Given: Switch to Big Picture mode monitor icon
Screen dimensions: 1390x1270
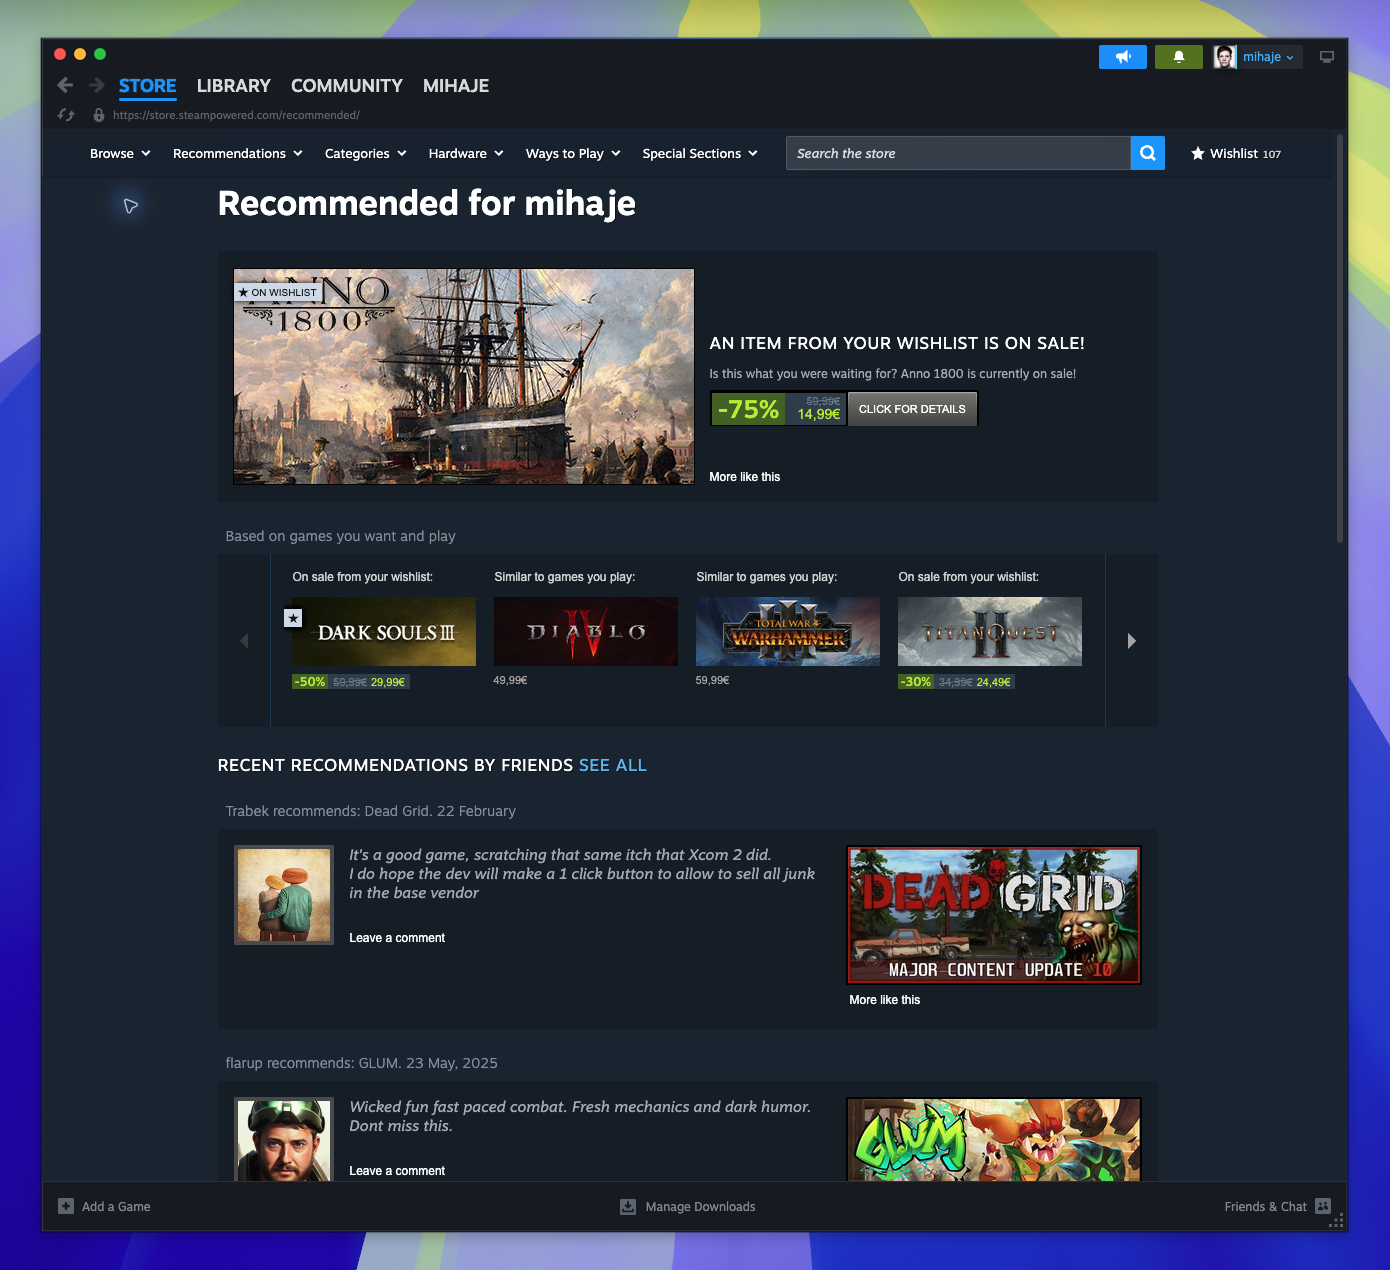Looking at the screenshot, I should (1327, 57).
